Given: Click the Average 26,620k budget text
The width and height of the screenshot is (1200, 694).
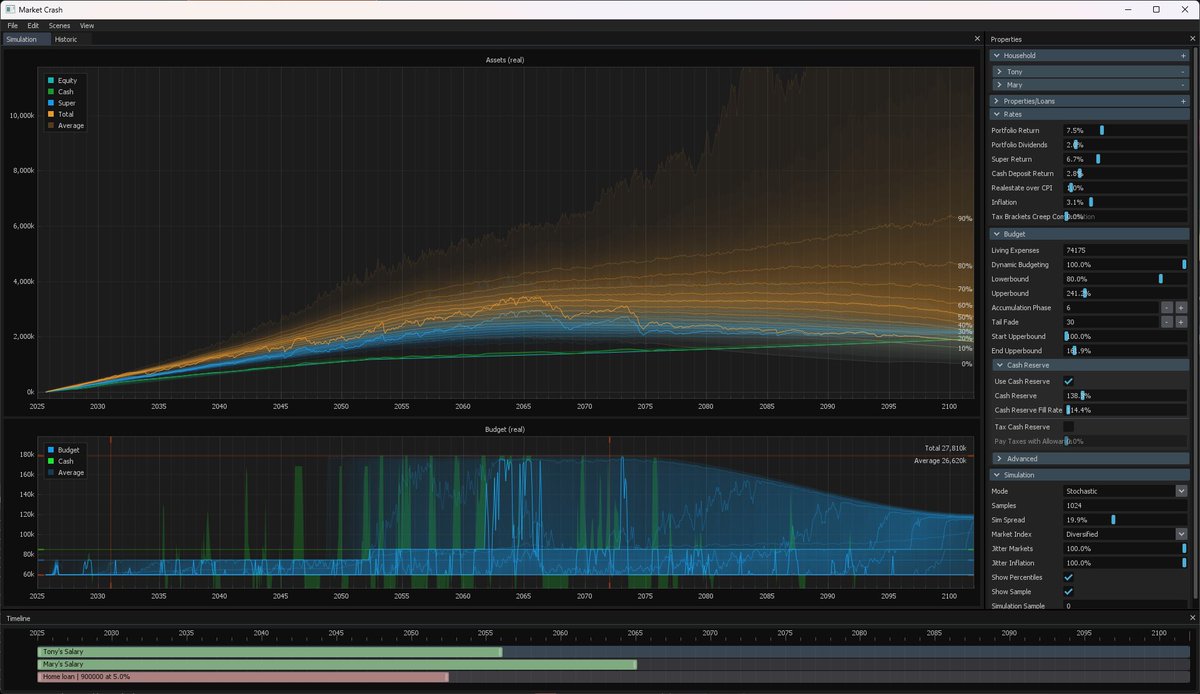Looking at the screenshot, I should (x=940, y=461).
